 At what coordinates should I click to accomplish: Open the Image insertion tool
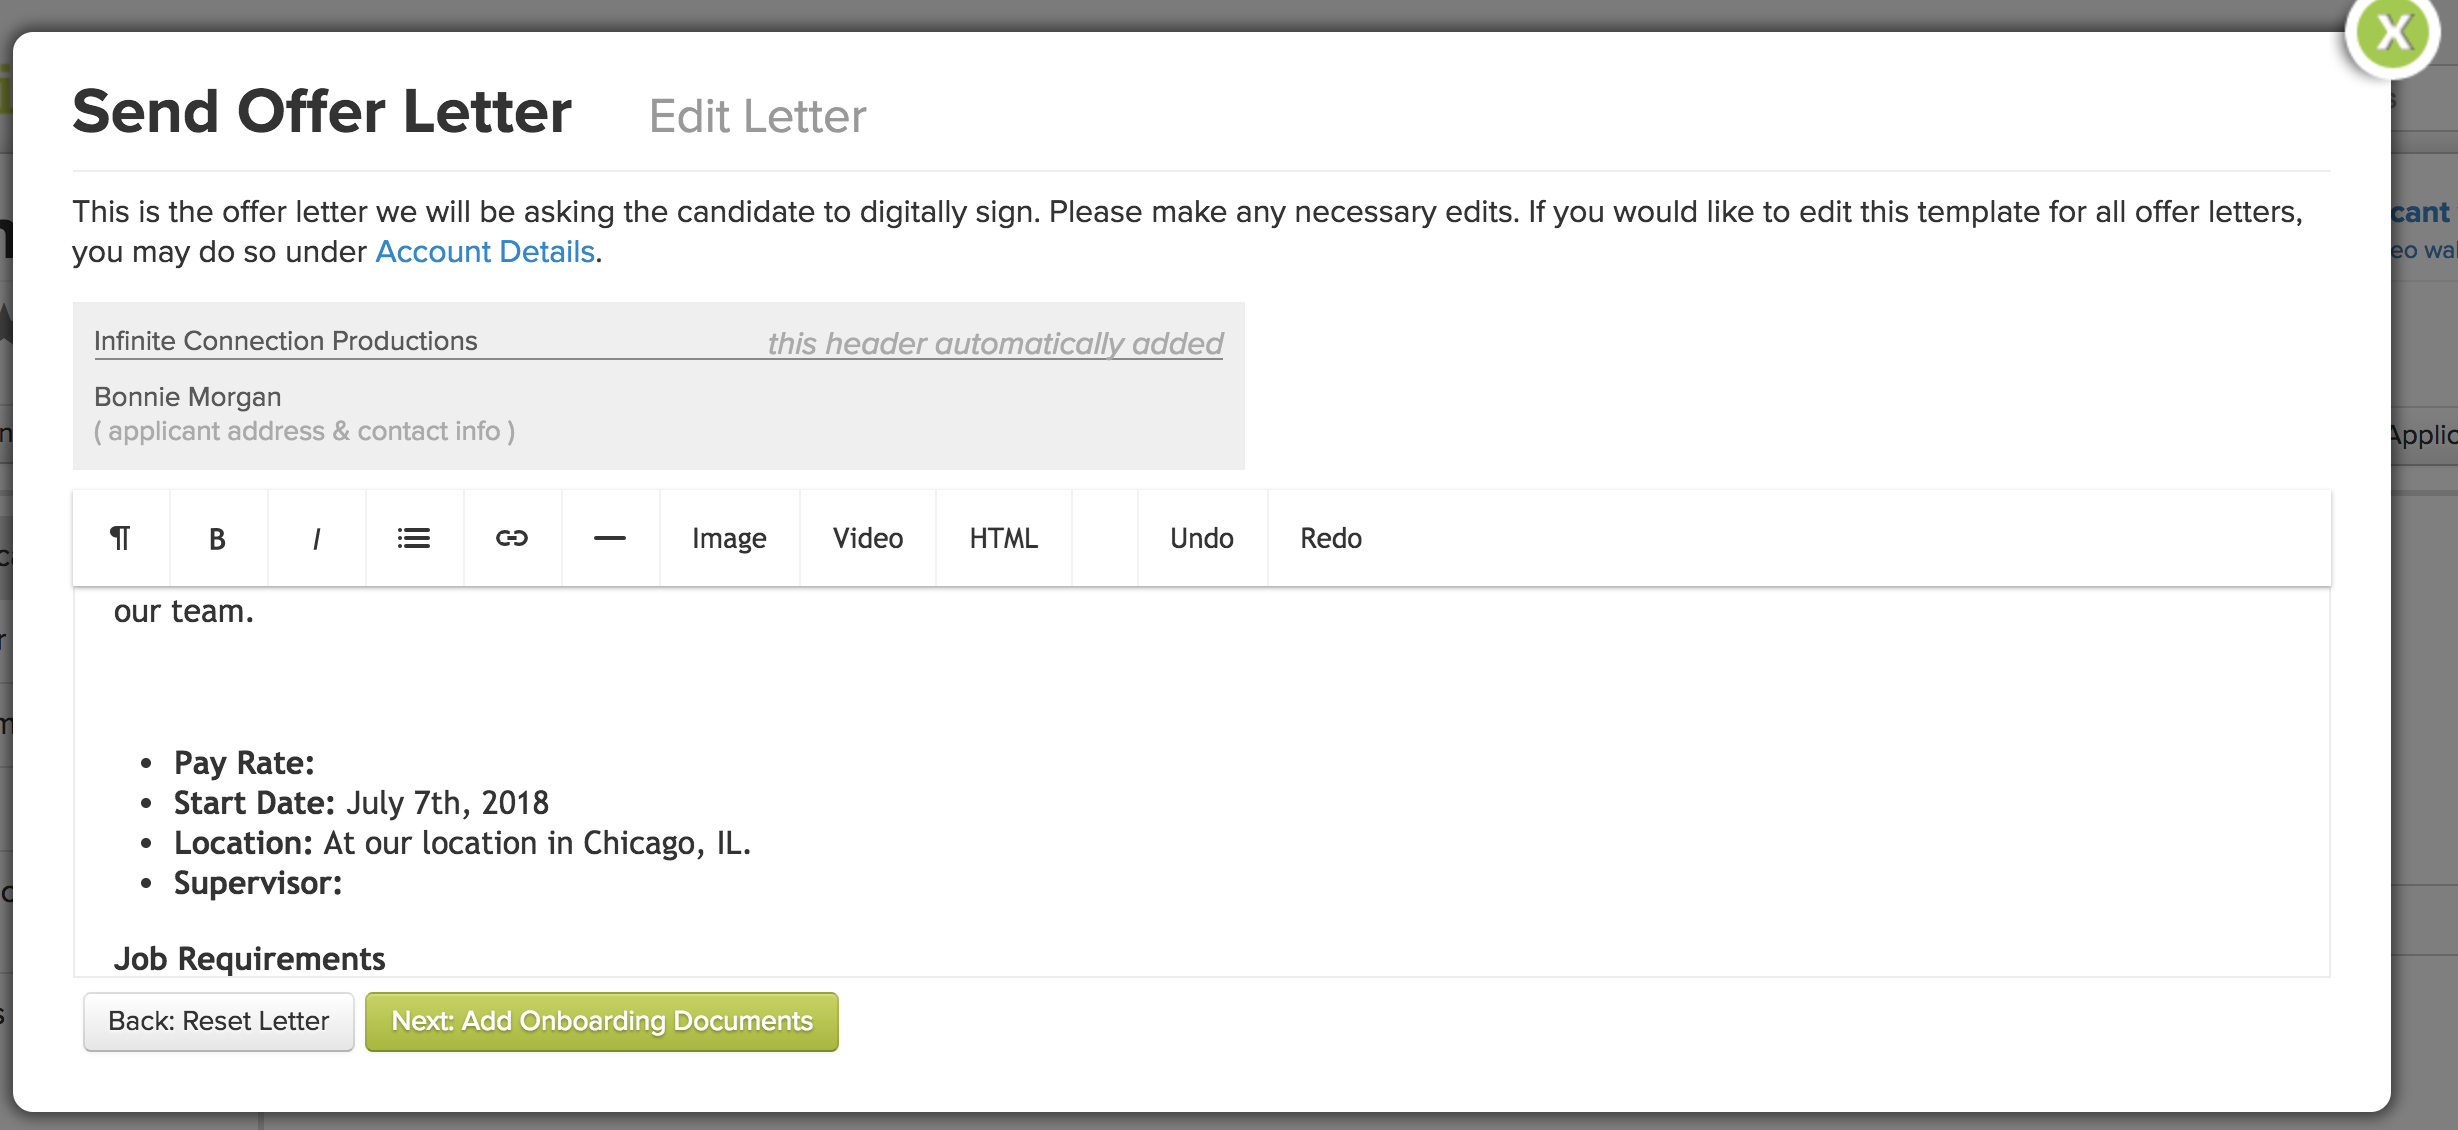click(728, 537)
